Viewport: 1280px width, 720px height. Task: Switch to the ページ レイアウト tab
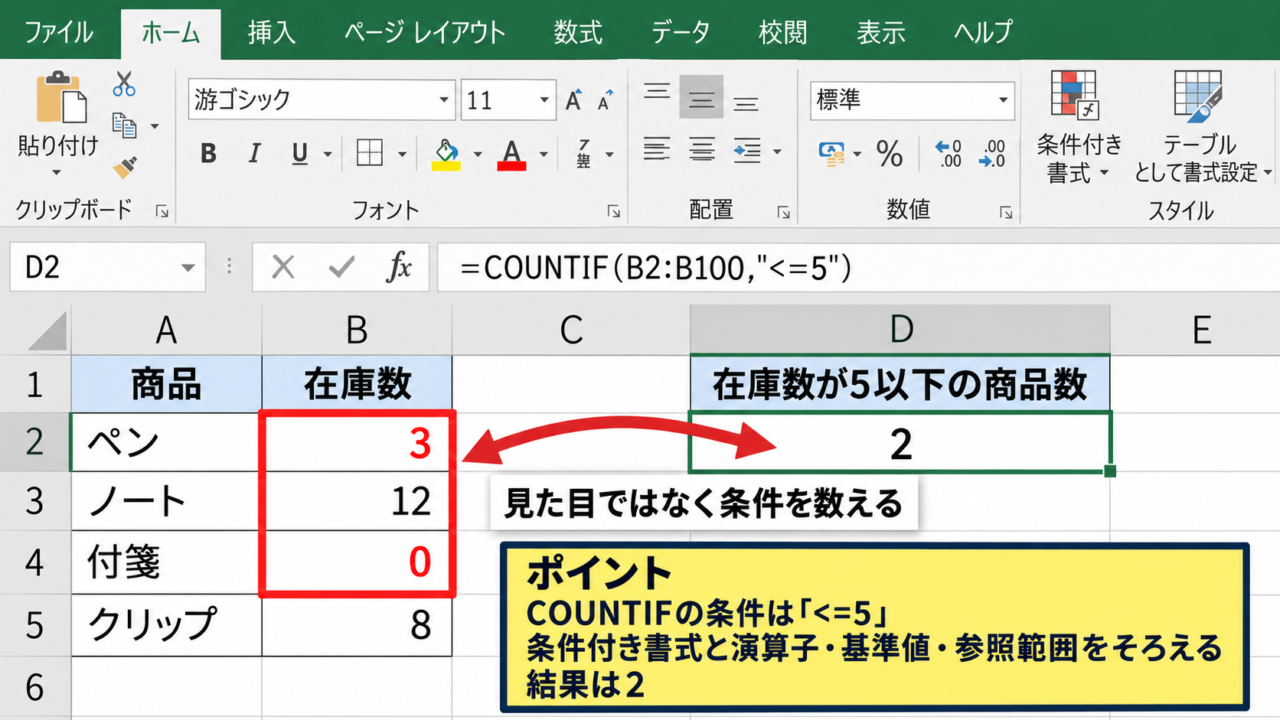coord(424,32)
